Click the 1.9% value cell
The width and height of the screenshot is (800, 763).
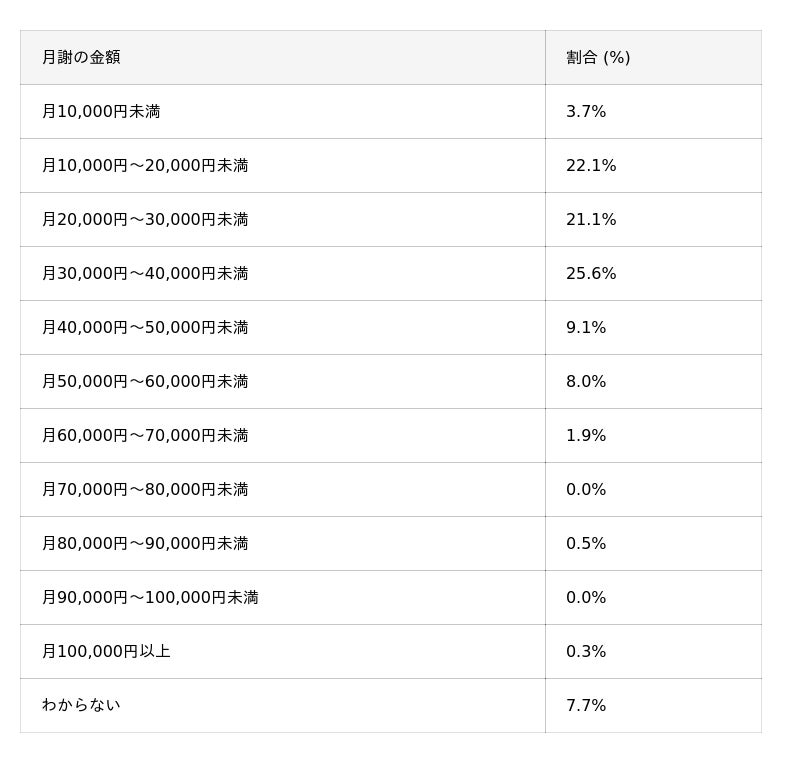pyautogui.click(x=586, y=435)
